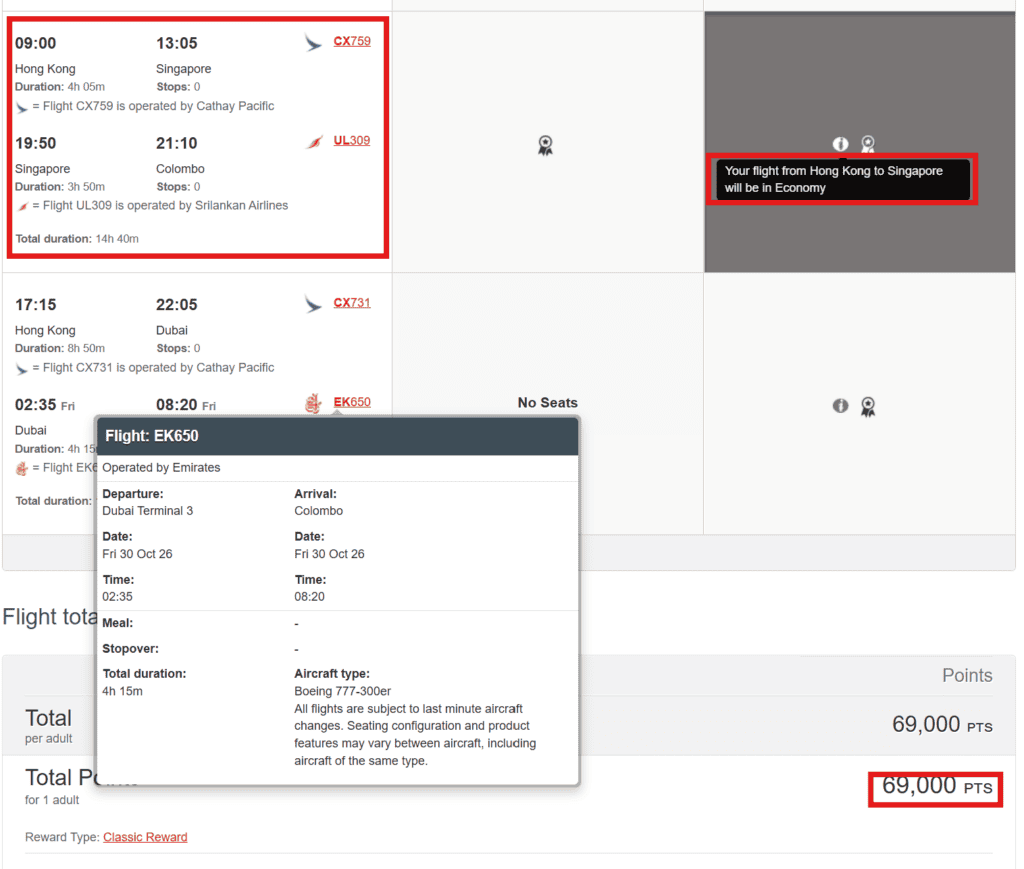The height and width of the screenshot is (869, 1024).
Task: Click the SriLankan Airlines icon beside UL309
Action: [315, 140]
